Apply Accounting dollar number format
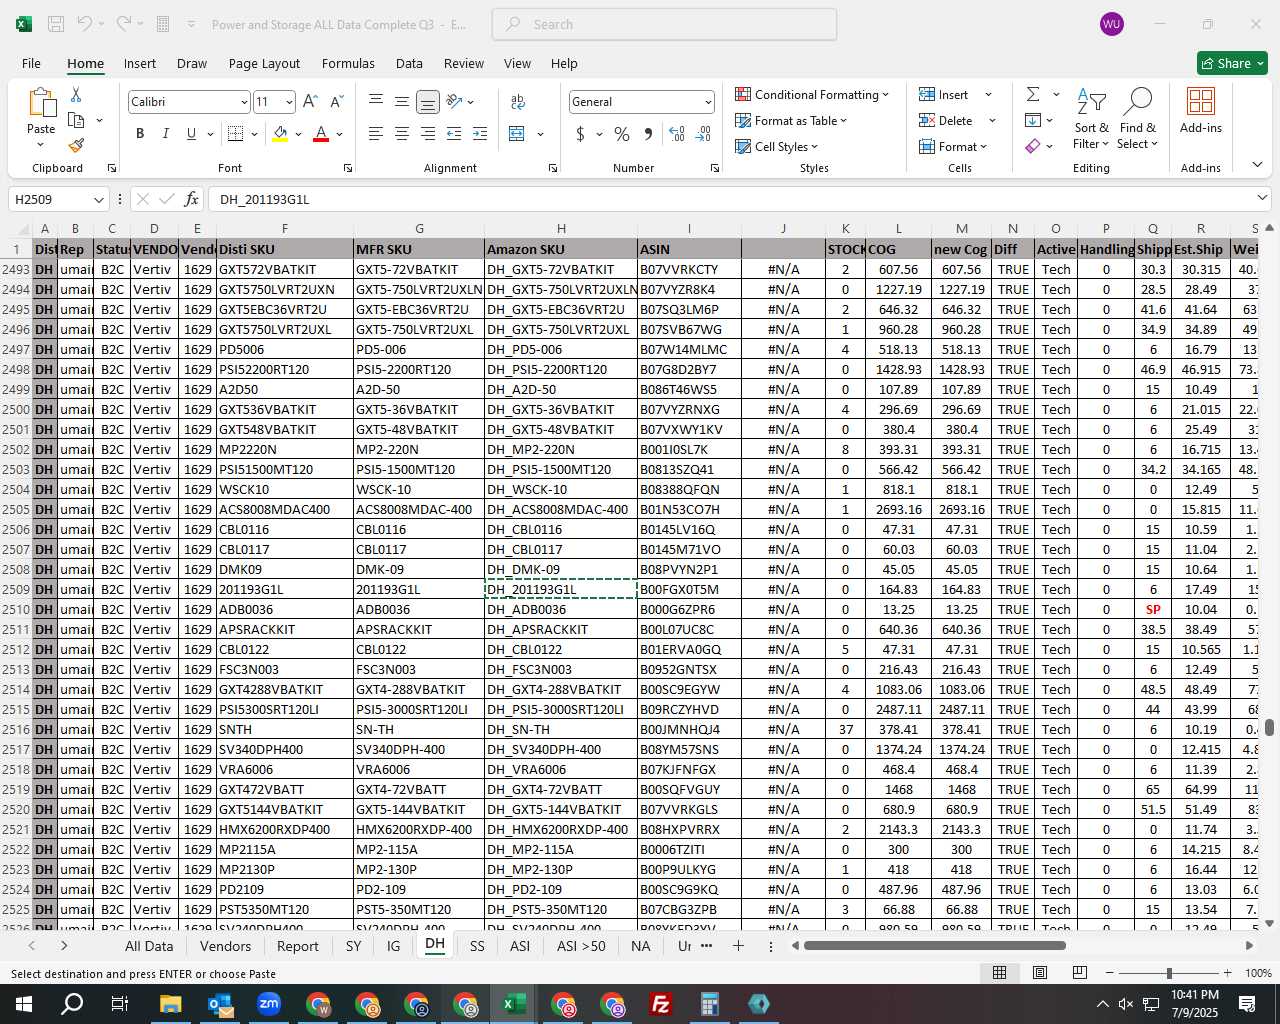The width and height of the screenshot is (1280, 1024). pos(581,134)
